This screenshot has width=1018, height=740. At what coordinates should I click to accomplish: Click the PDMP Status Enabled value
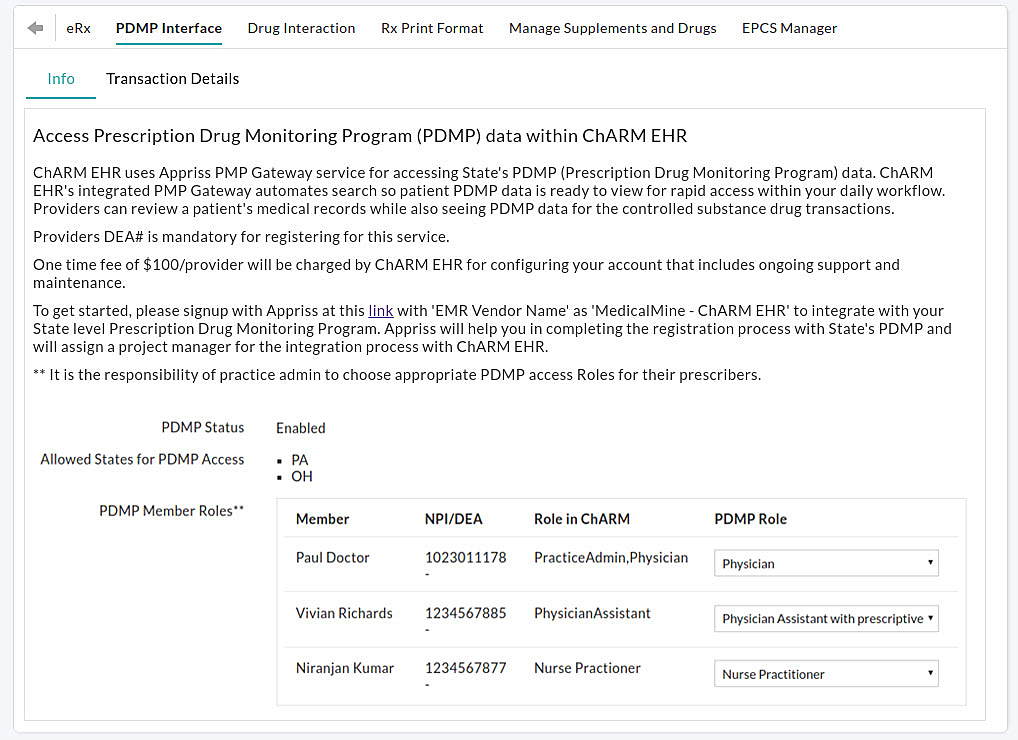(300, 428)
